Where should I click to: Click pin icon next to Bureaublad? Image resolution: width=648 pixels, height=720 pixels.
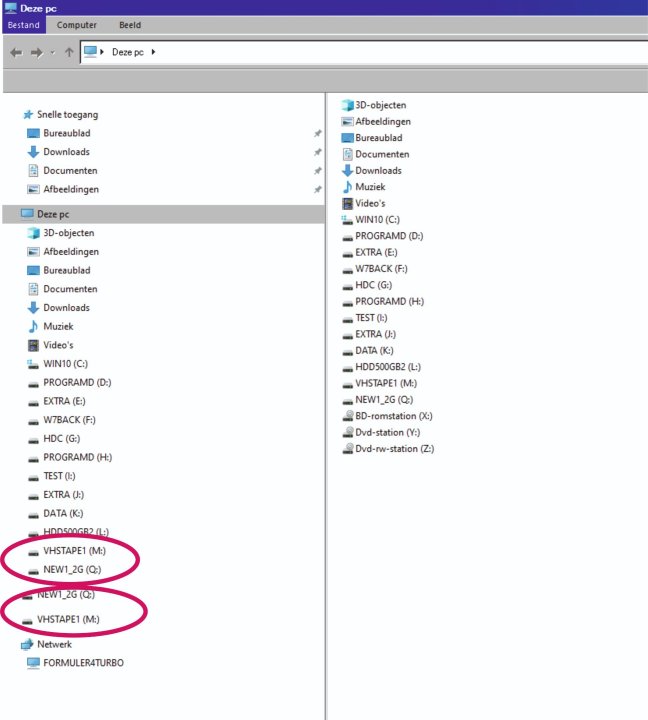[x=317, y=134]
